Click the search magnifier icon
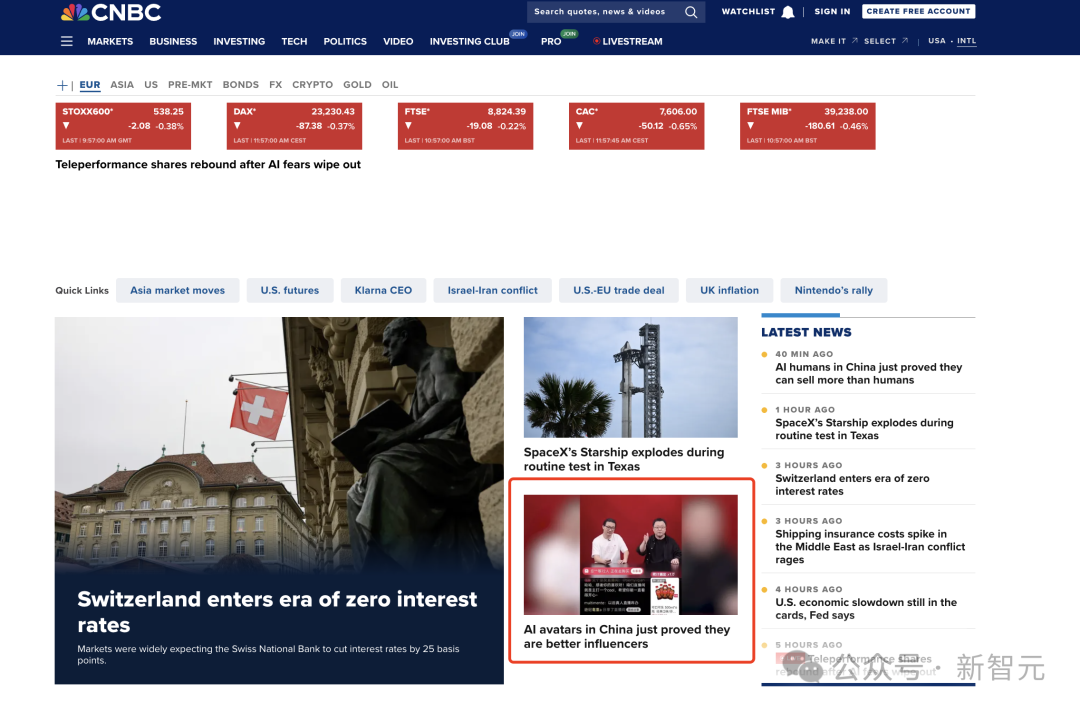1080x711 pixels. click(691, 12)
